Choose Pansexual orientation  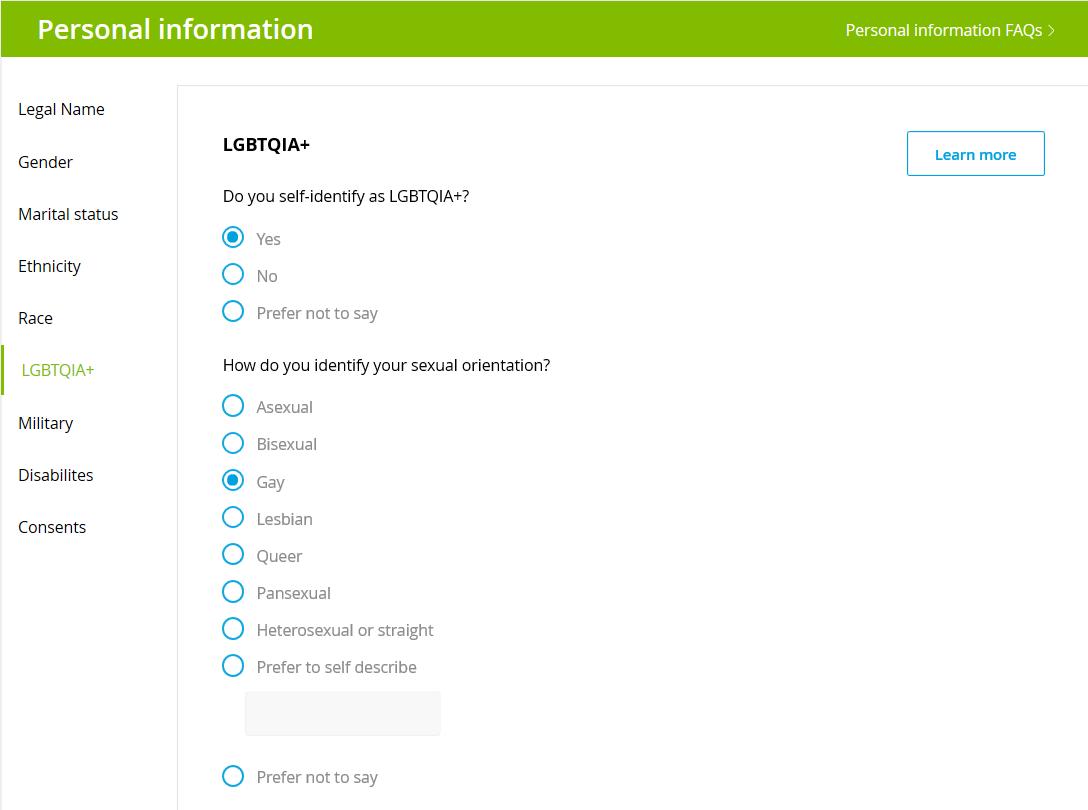[x=233, y=592]
